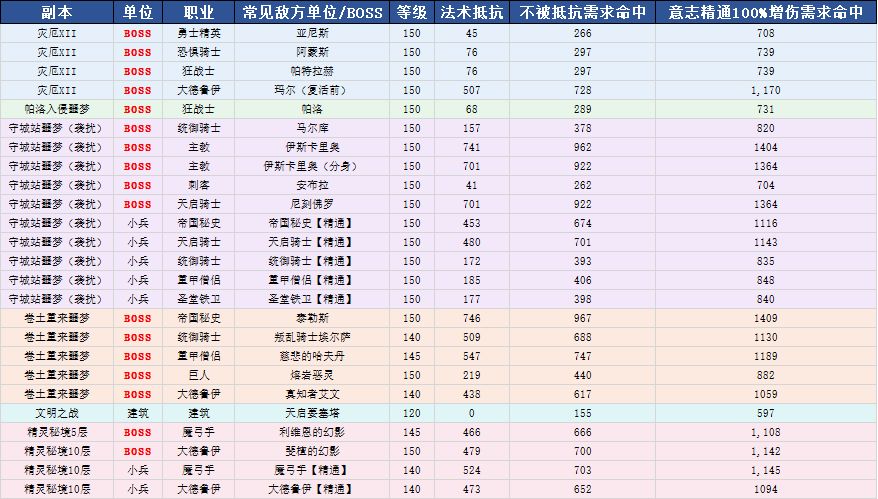Click the boss name 亚尼斯
878x499 pixels.
coord(312,34)
